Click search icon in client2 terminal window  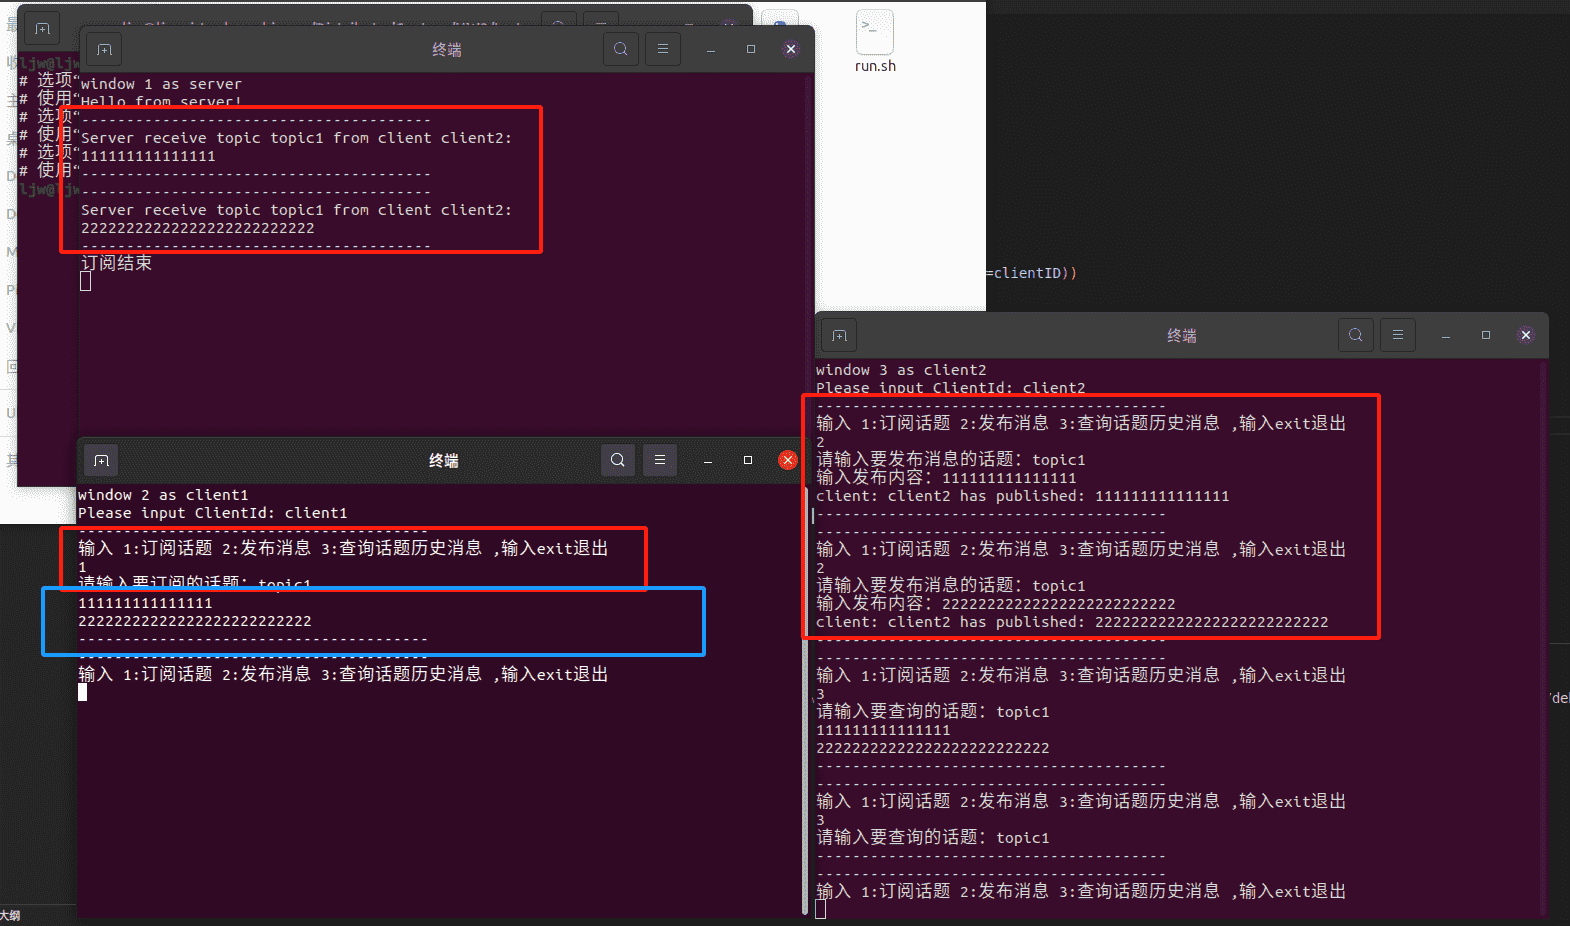coord(1356,335)
